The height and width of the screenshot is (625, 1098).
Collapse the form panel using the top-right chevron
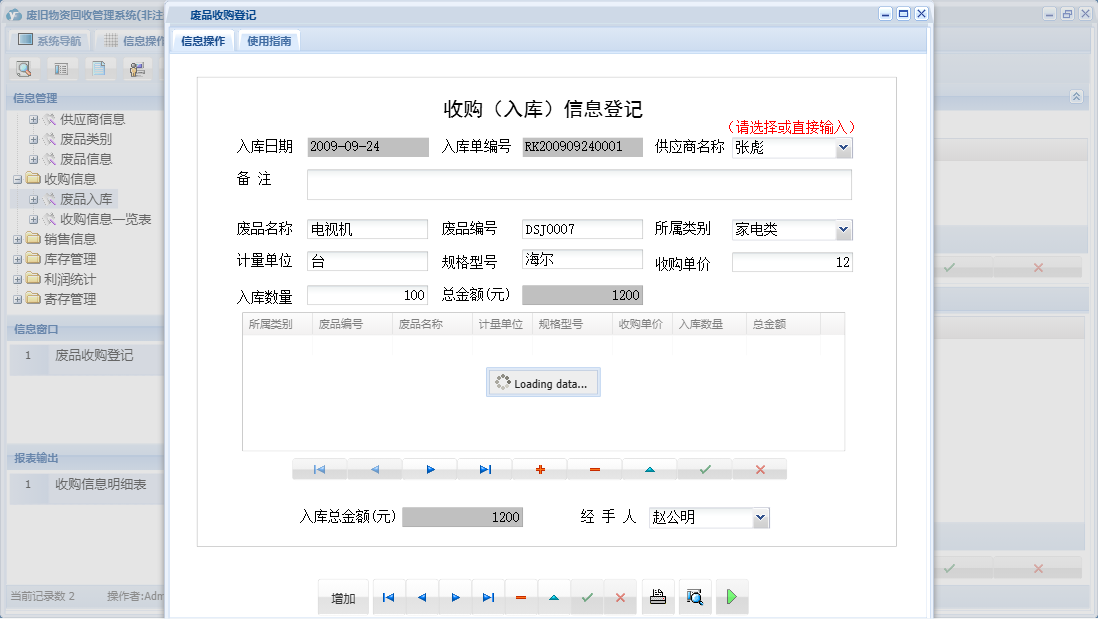1075,97
